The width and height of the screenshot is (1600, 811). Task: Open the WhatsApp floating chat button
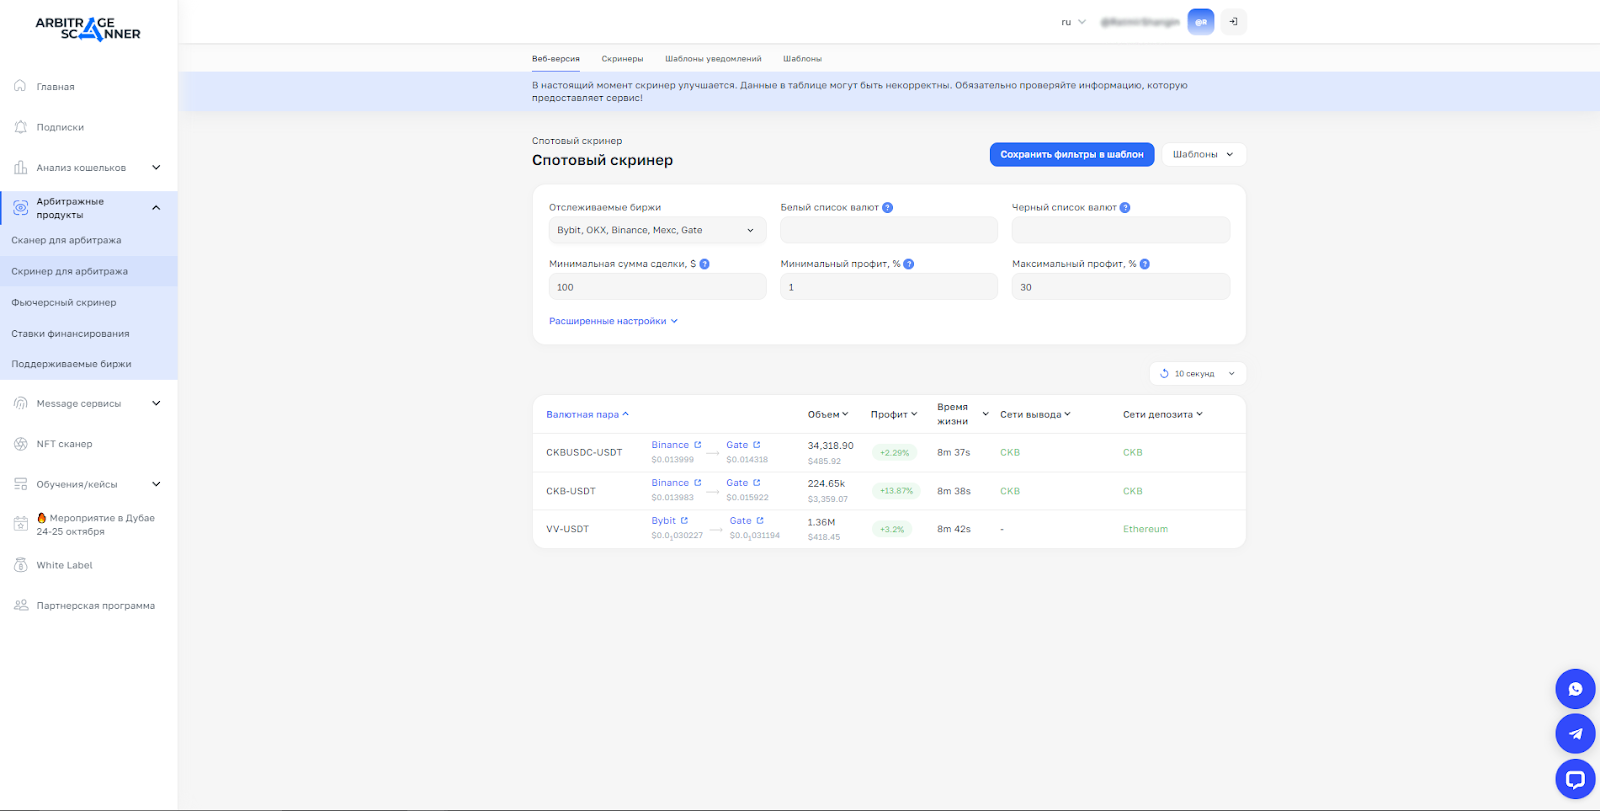(x=1575, y=689)
